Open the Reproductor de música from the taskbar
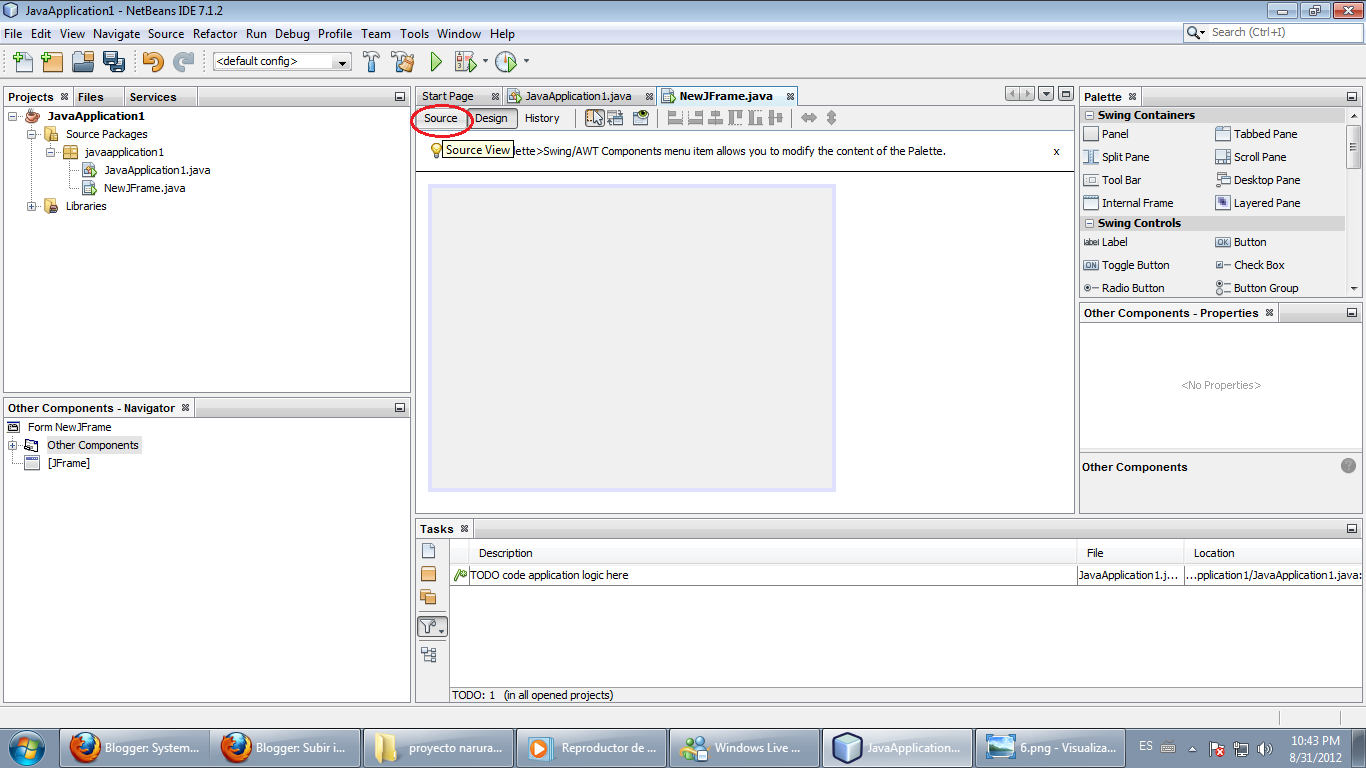This screenshot has width=1366, height=768. point(590,747)
